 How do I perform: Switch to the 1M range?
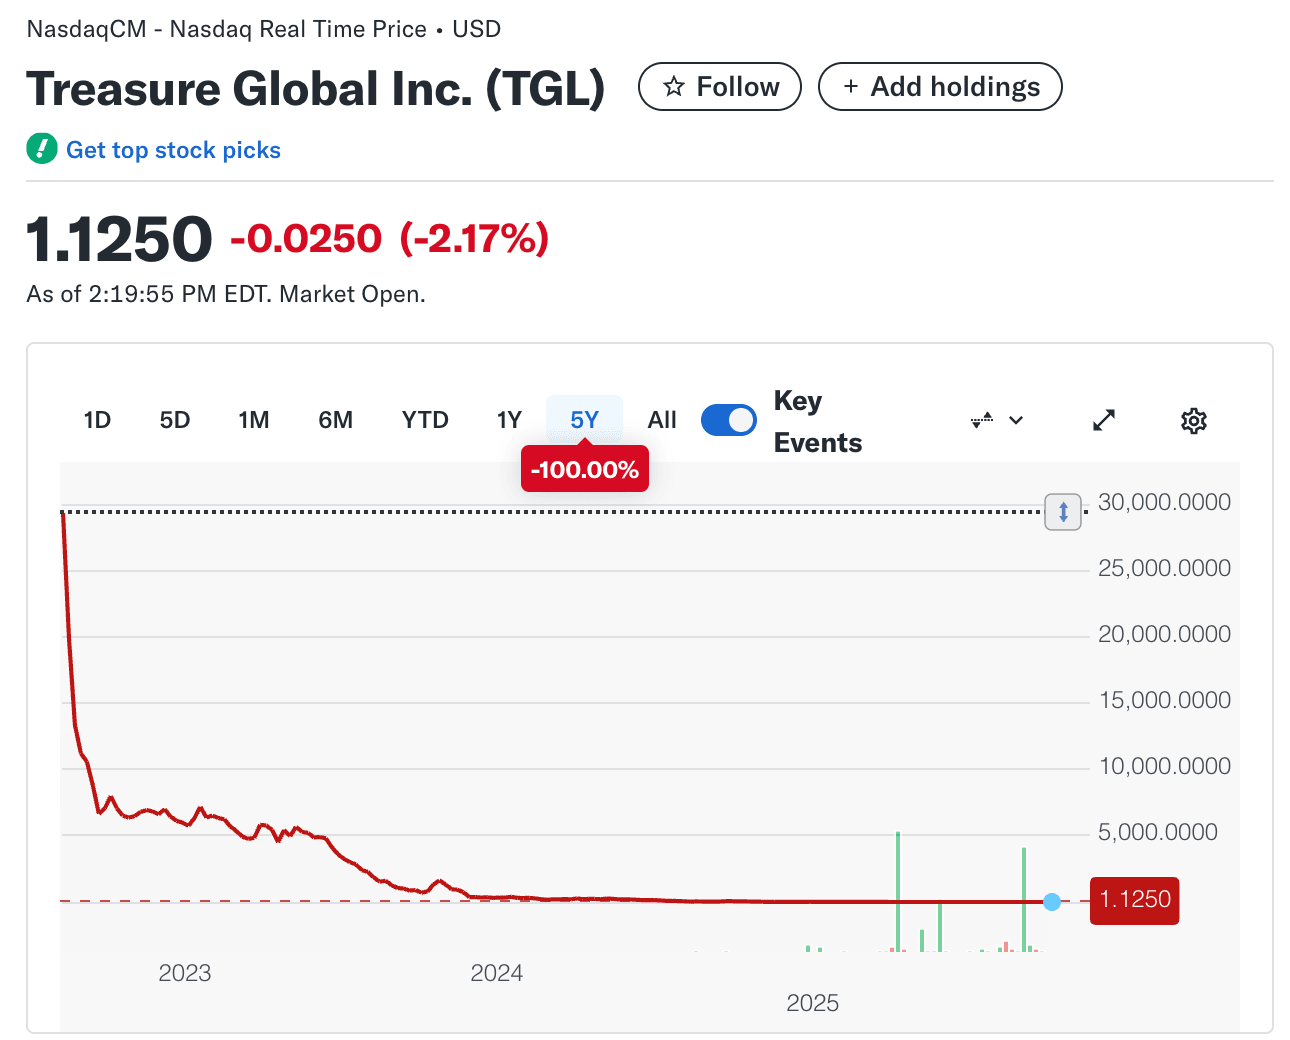pyautogui.click(x=254, y=420)
